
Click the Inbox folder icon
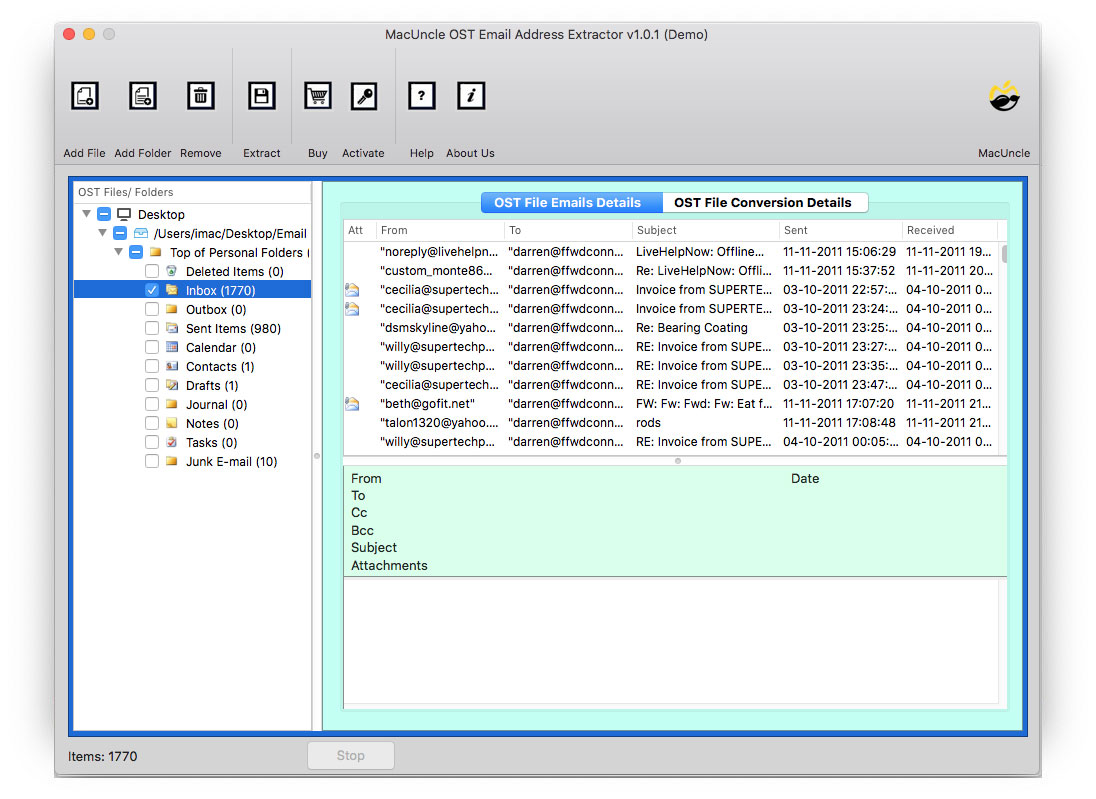click(x=171, y=290)
